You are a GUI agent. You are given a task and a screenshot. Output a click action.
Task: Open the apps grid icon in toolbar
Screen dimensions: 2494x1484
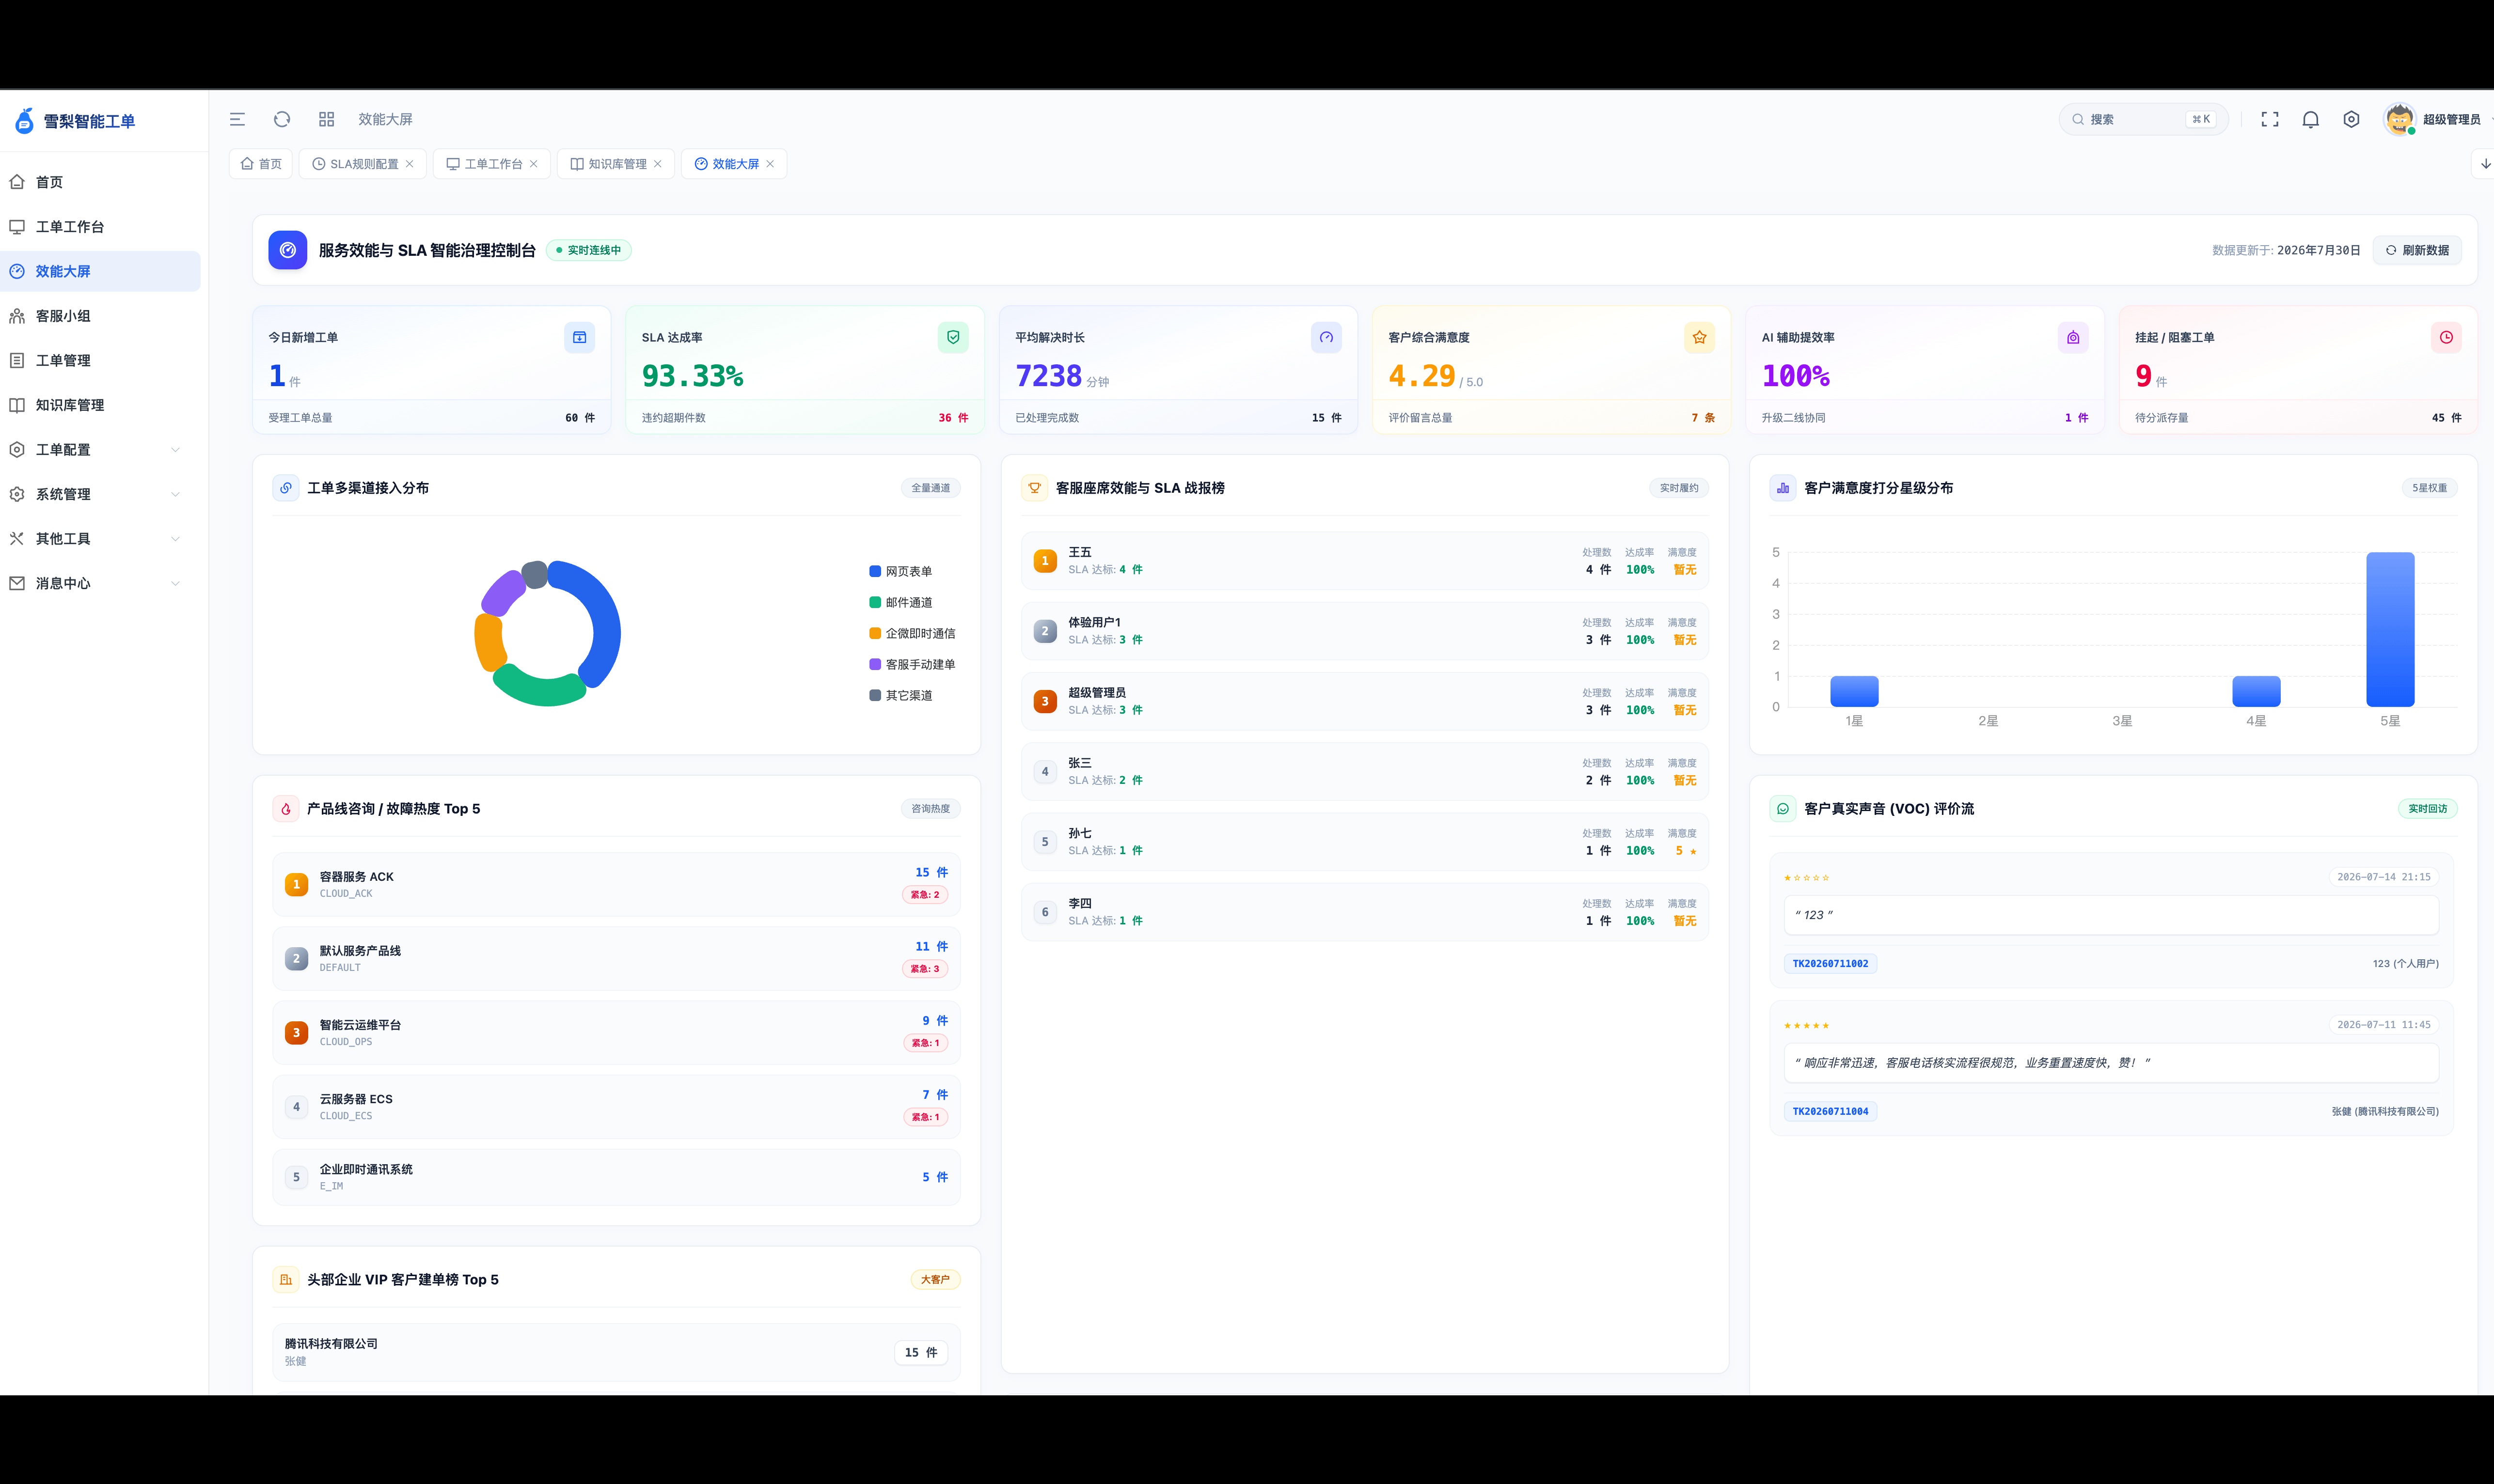pyautogui.click(x=326, y=119)
